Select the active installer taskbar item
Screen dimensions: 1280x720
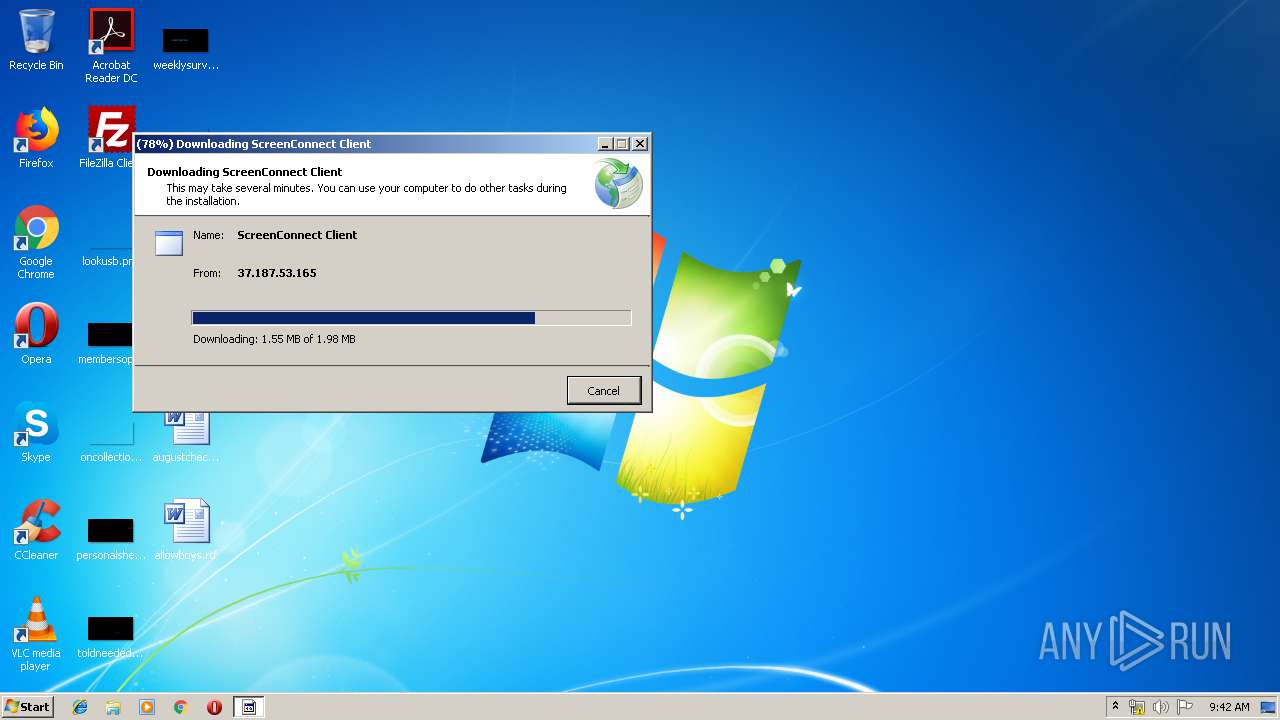click(x=249, y=707)
